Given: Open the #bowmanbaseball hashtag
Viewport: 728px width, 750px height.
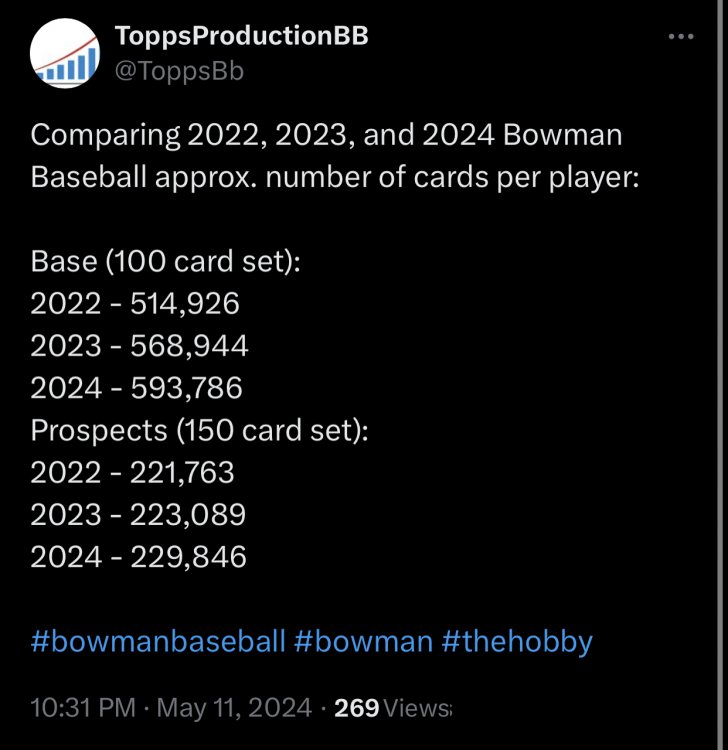Looking at the screenshot, I should coord(158,641).
